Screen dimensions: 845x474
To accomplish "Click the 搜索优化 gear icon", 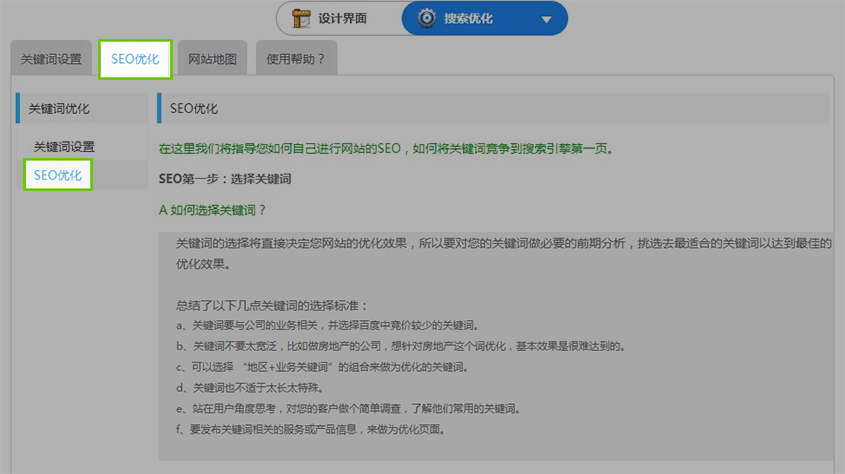I will 427,18.
